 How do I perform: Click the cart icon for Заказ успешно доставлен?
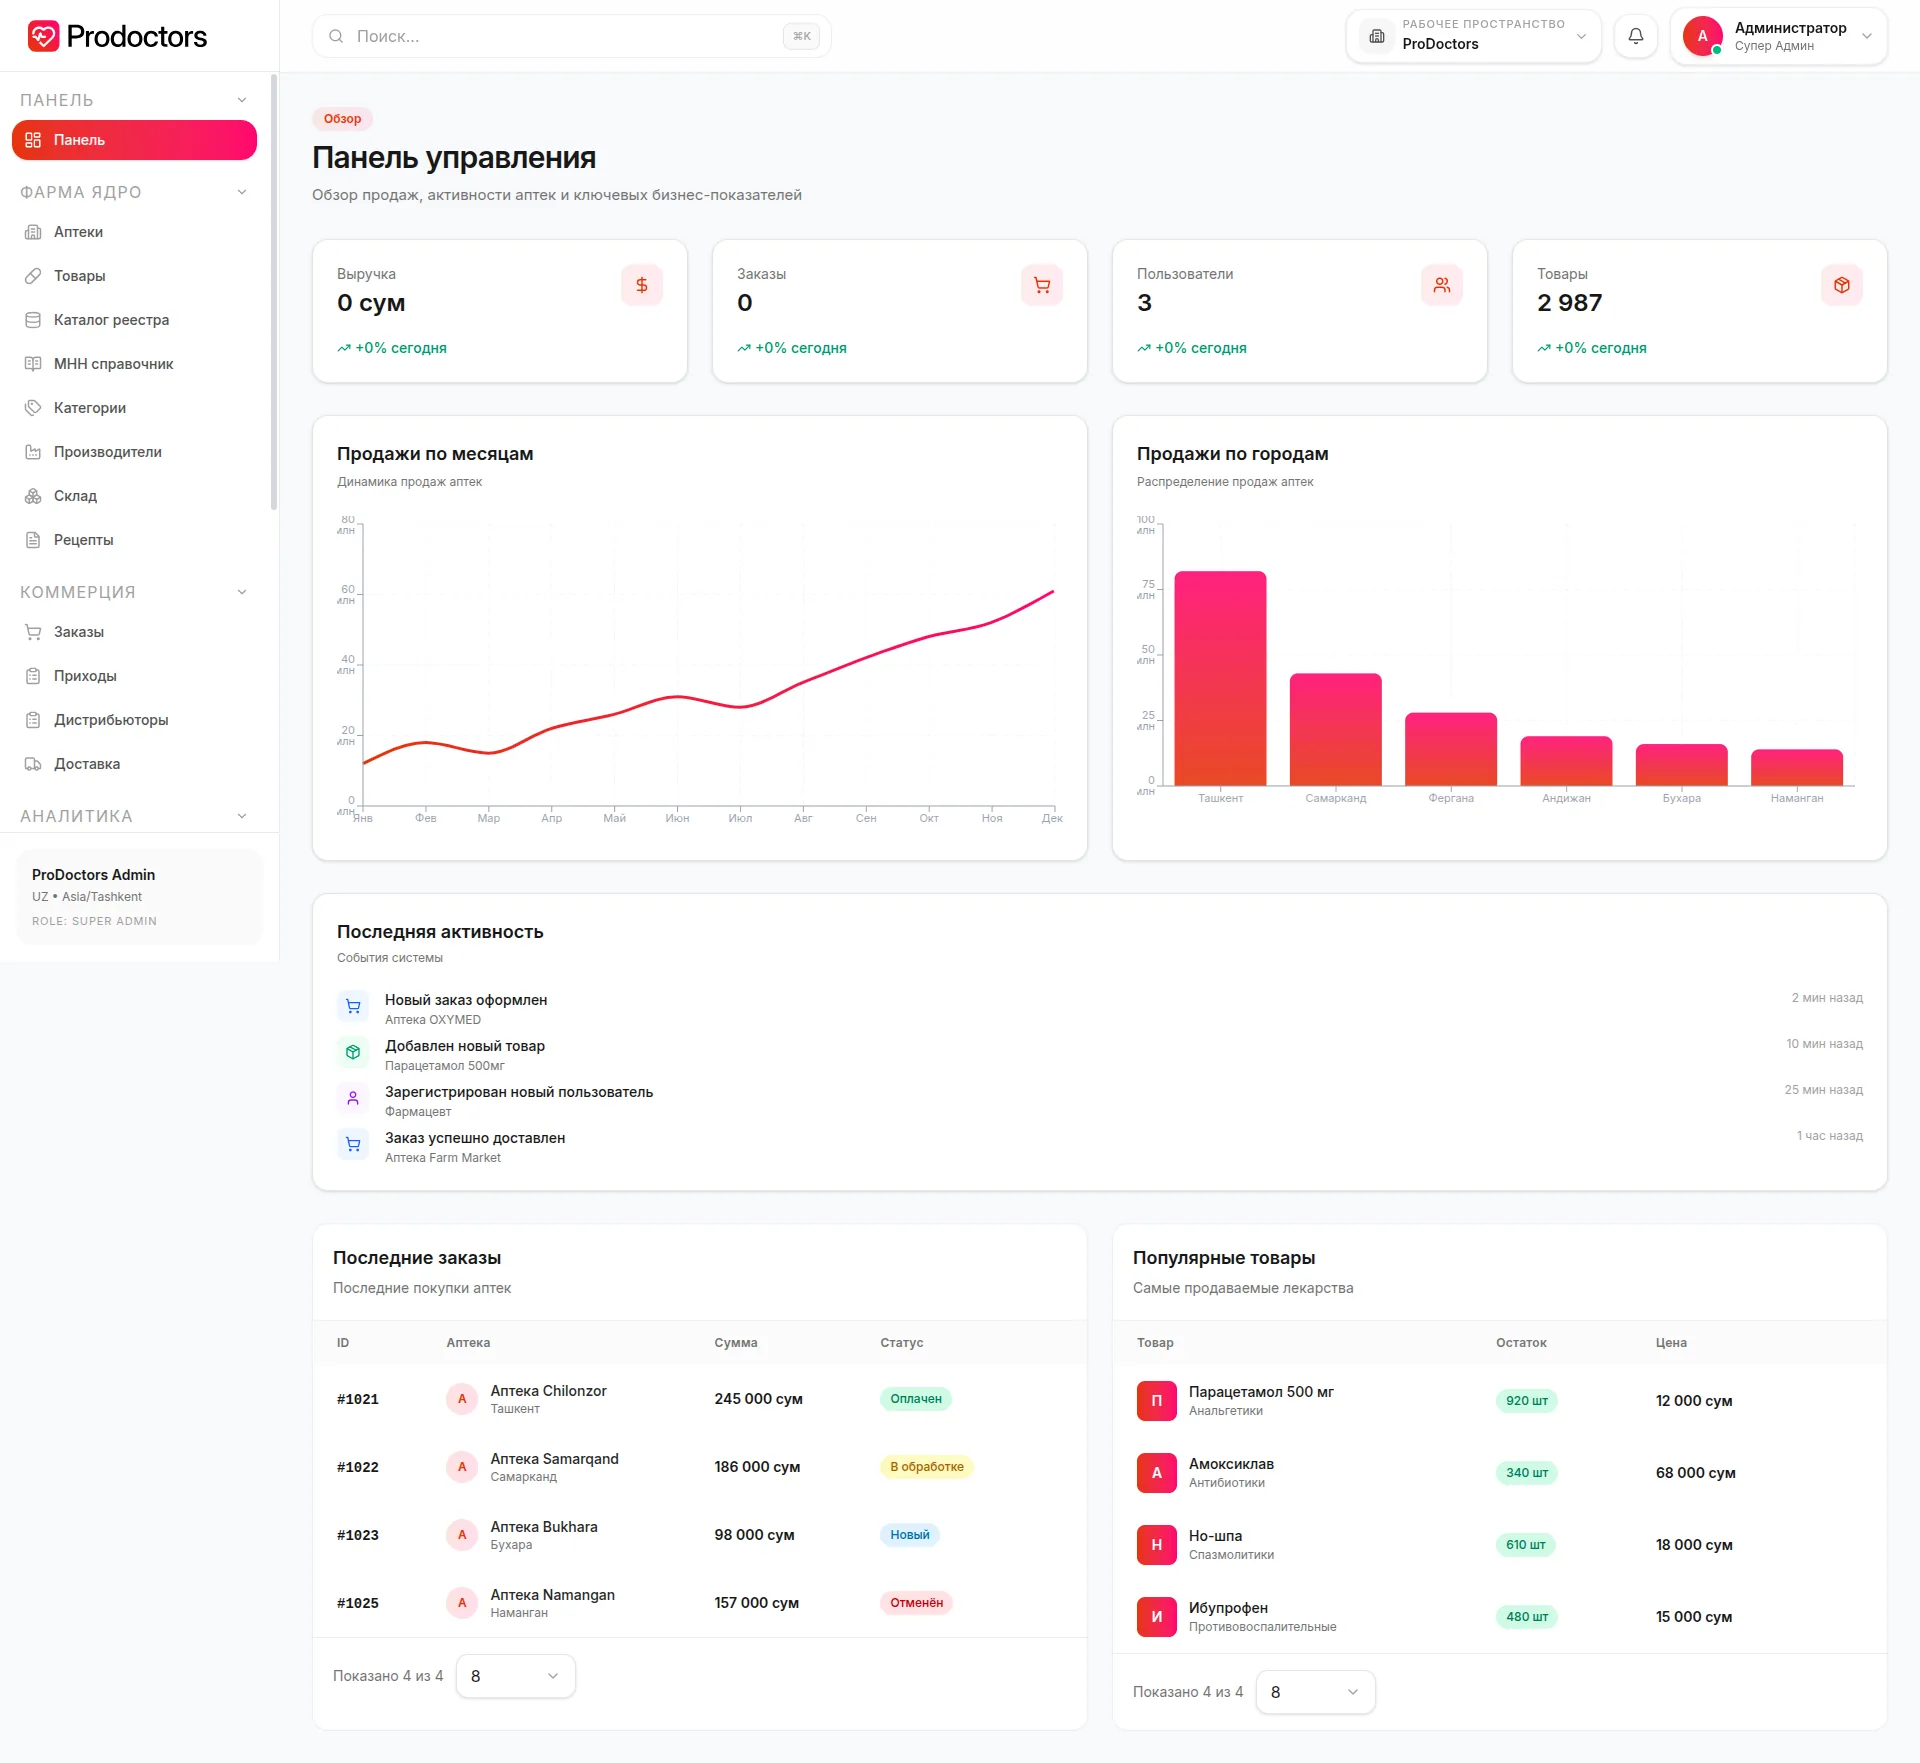tap(353, 1145)
